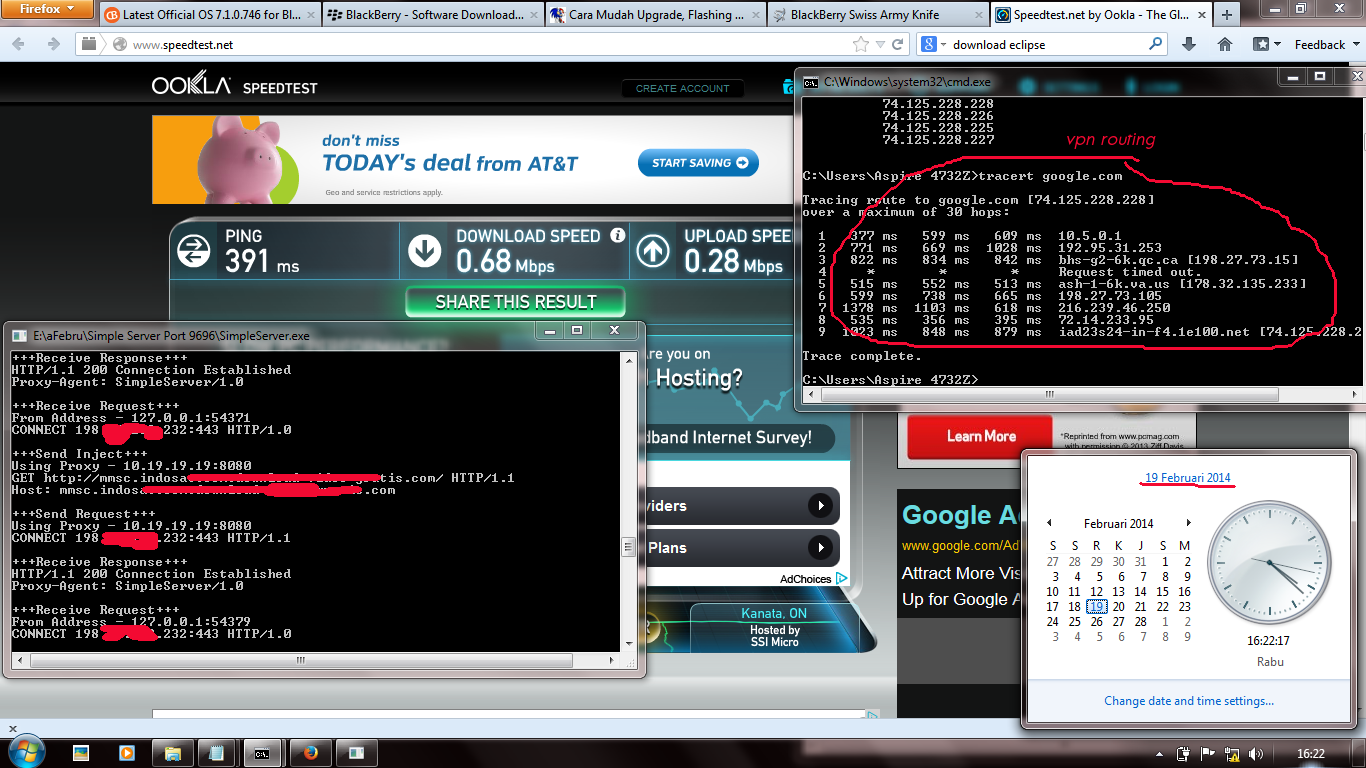The image size is (1366, 768).
Task: Open Change date and time settings
Action: (1189, 701)
